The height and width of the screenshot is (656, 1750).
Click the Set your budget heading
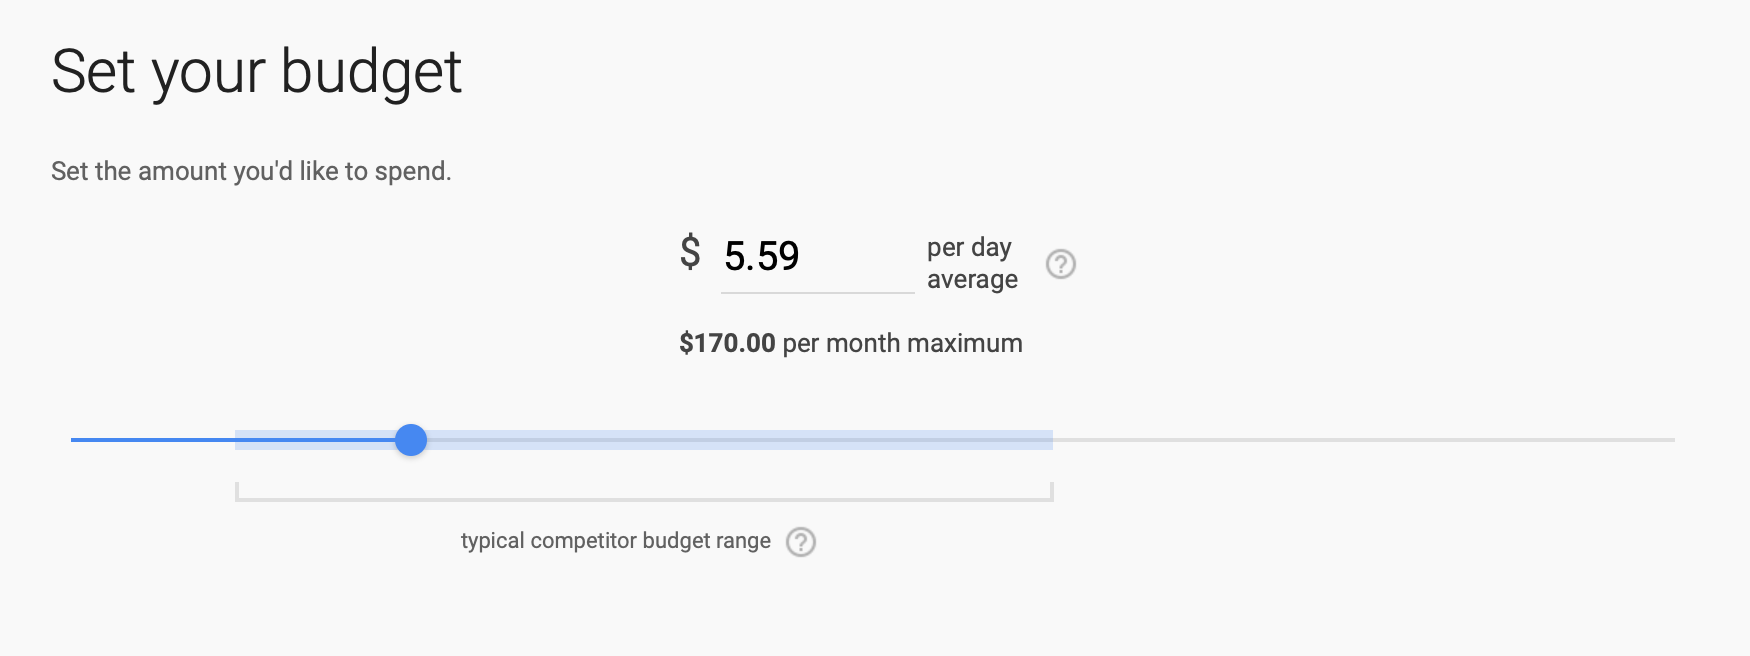(x=257, y=72)
